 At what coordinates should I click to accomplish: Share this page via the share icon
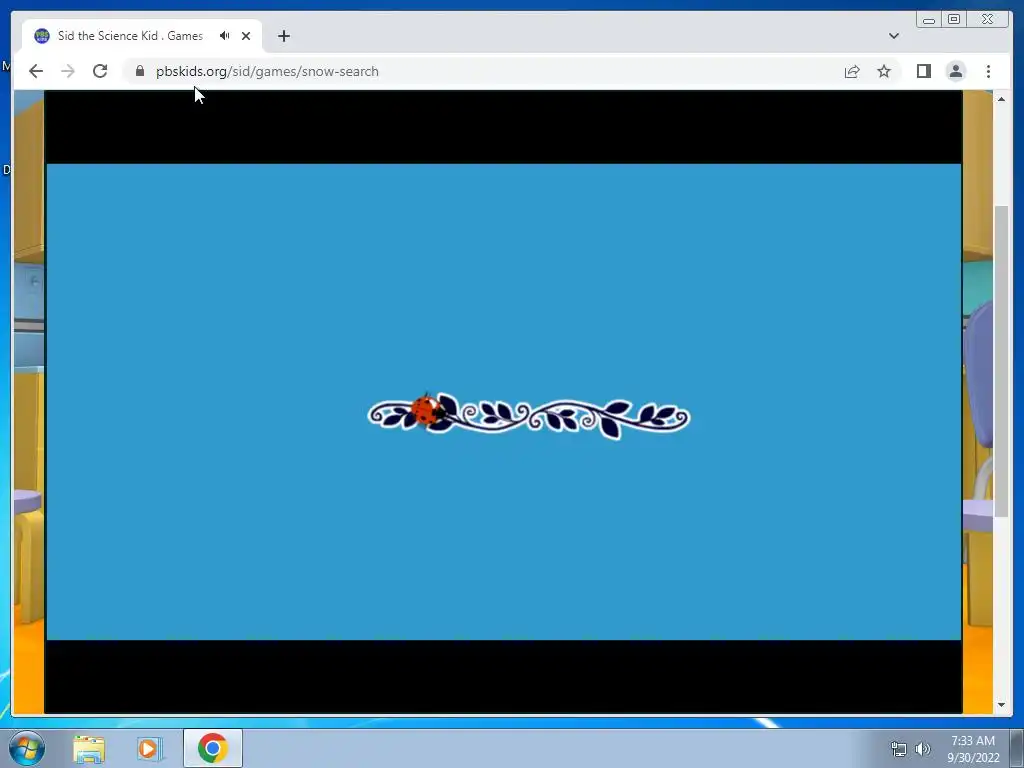pyautogui.click(x=852, y=71)
